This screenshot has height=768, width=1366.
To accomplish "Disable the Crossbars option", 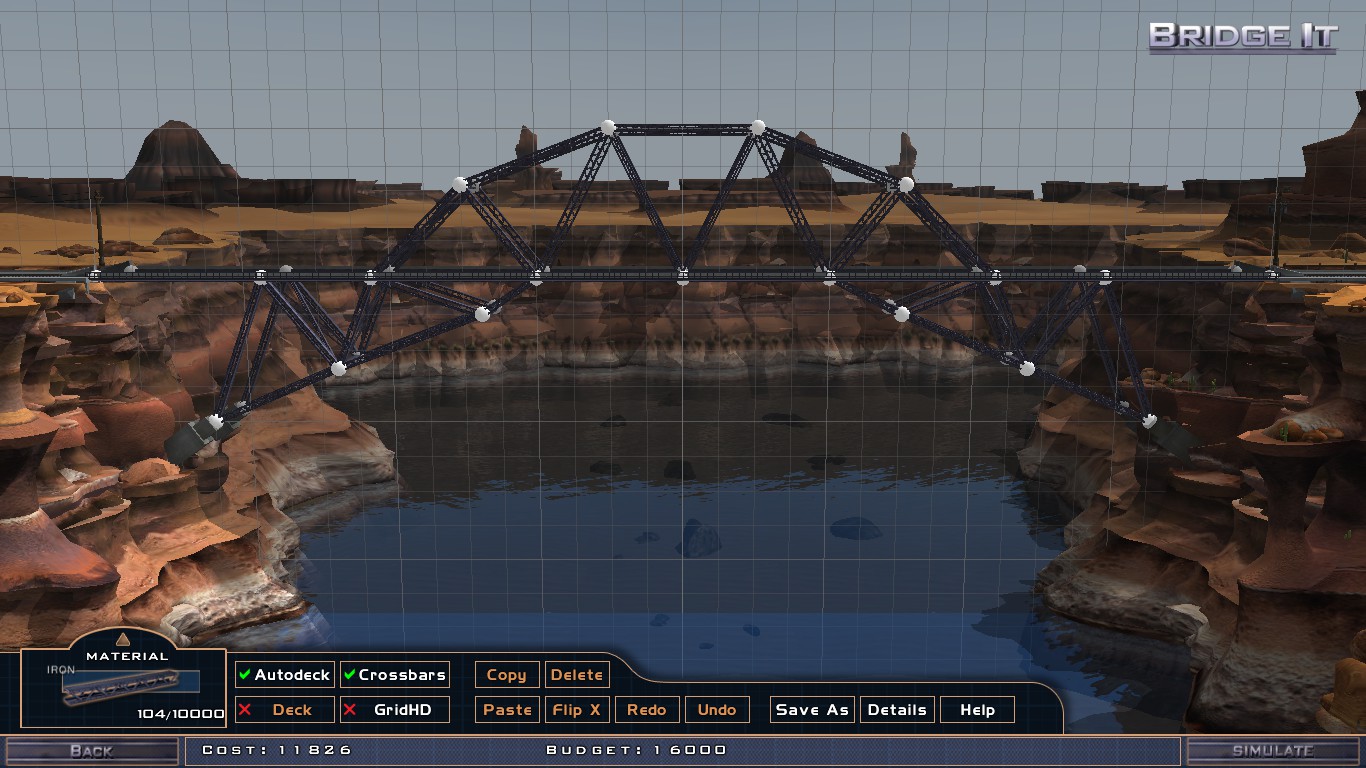I will 394,675.
